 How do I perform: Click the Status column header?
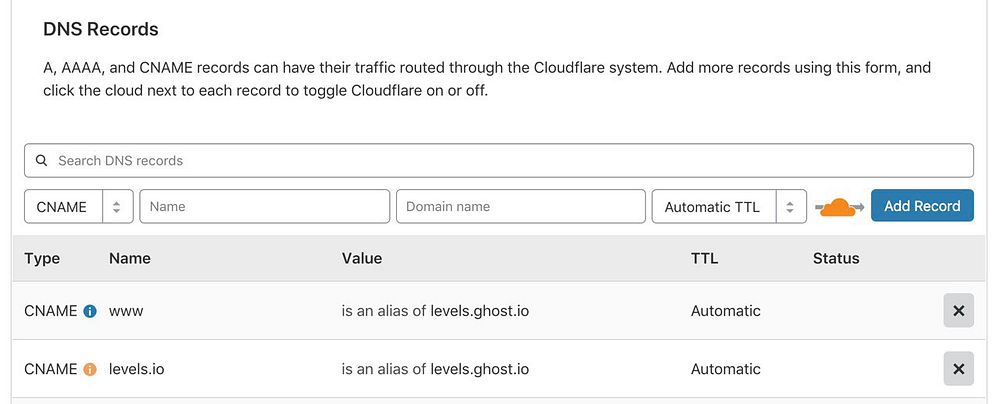point(836,258)
